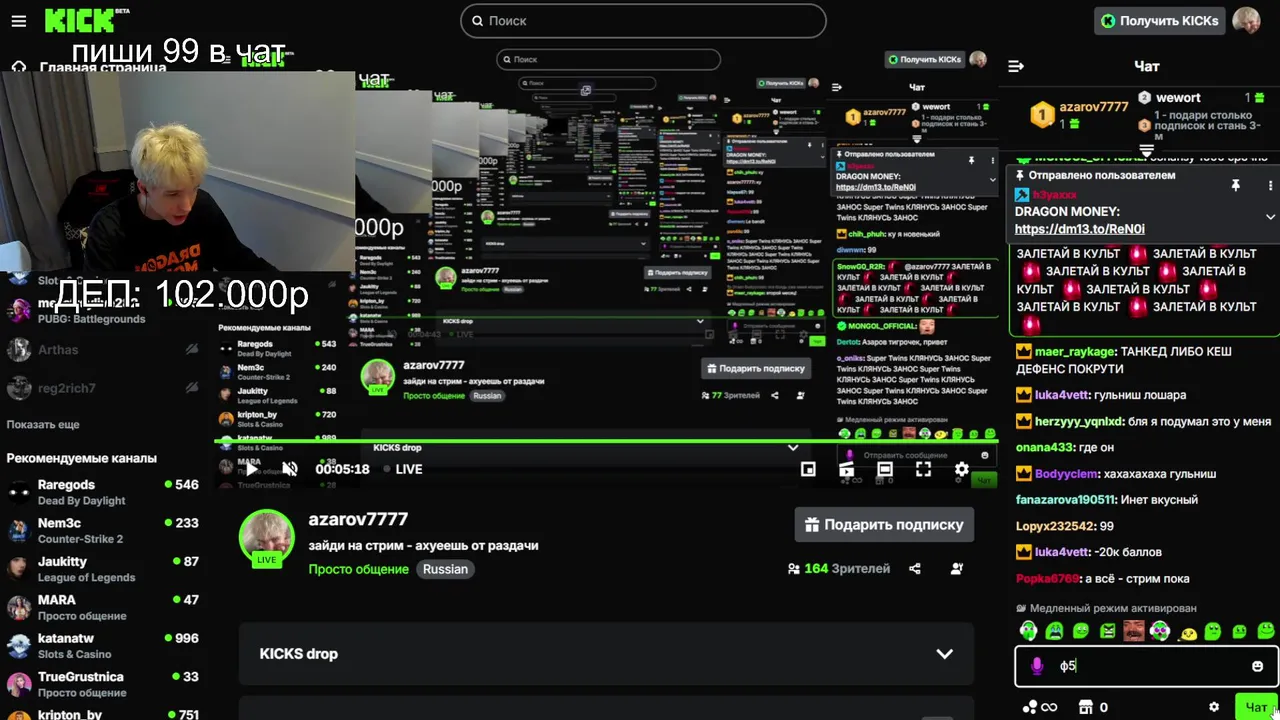Insert the angry square green emote
This screenshot has width=1280, height=720.
click(x=1107, y=631)
